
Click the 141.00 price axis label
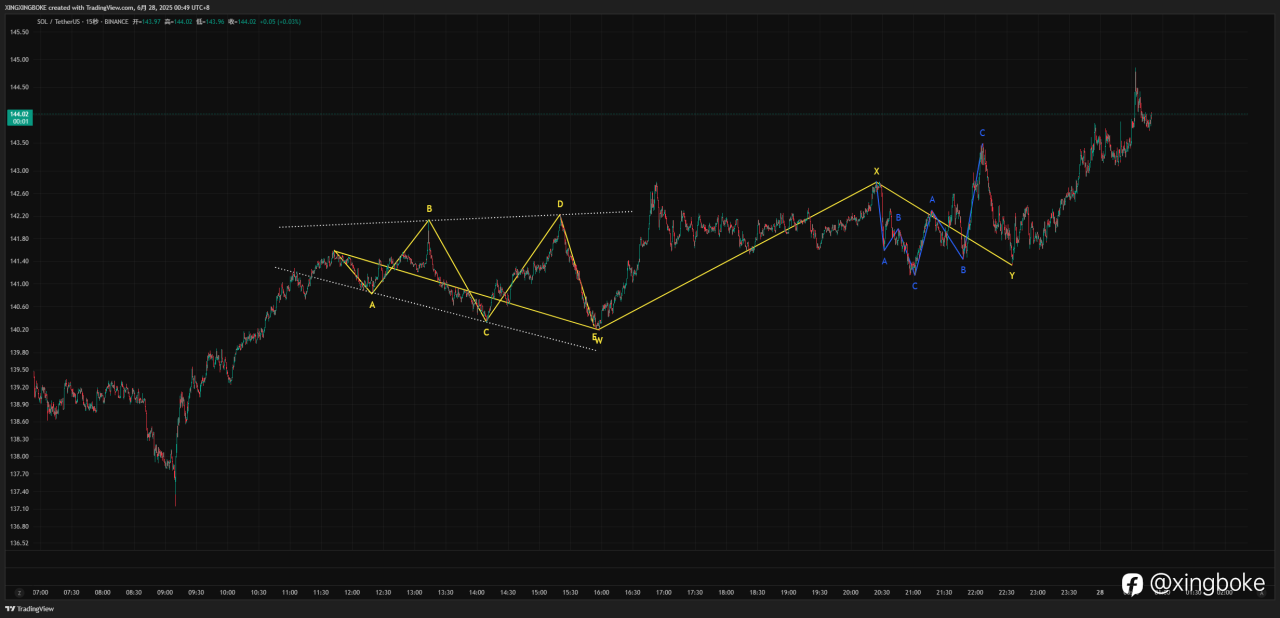(x=19, y=284)
